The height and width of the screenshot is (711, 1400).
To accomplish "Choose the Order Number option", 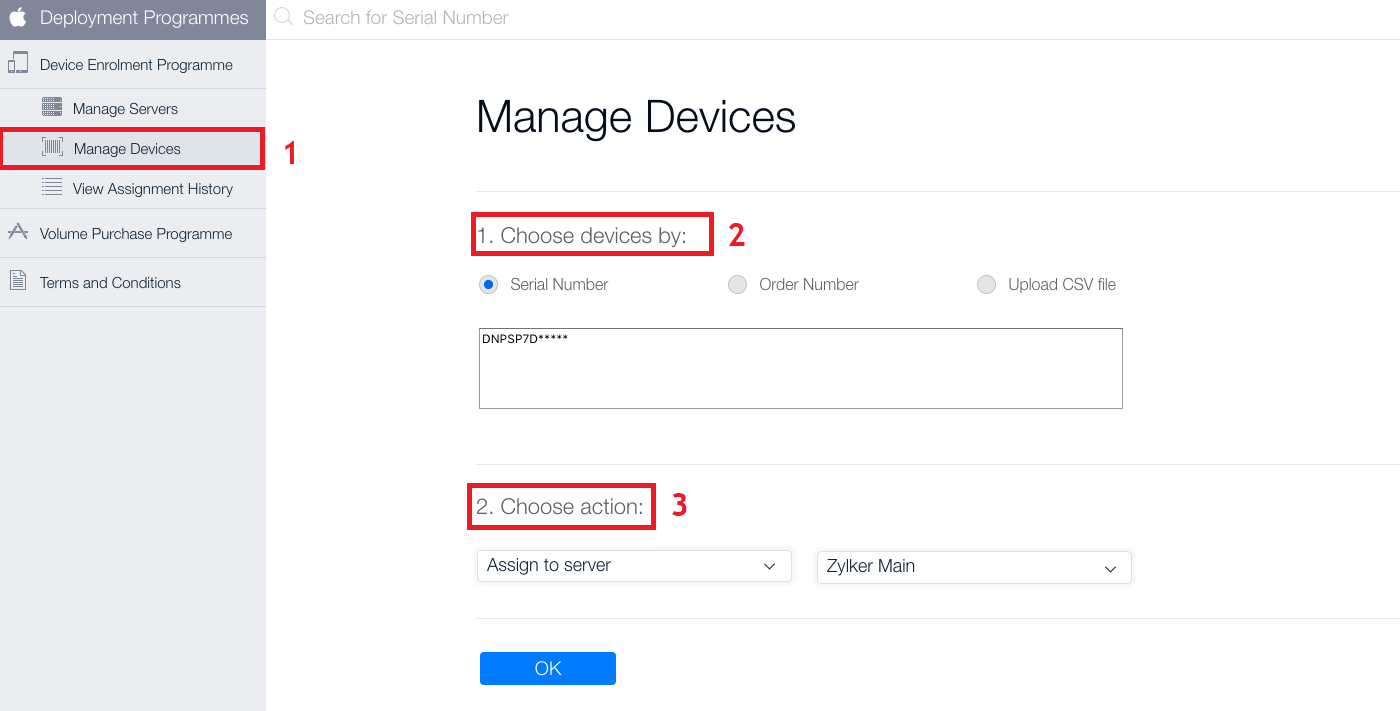I will point(737,284).
